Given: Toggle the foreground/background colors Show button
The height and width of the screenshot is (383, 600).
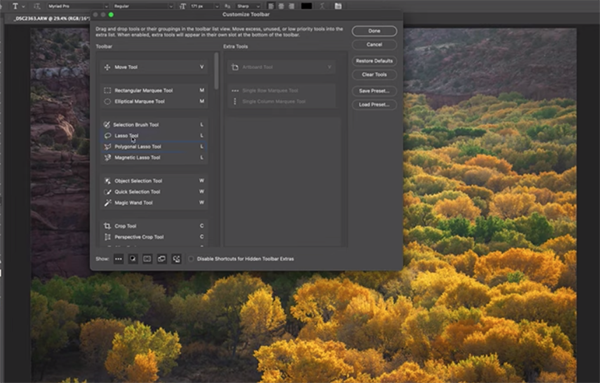Looking at the screenshot, I should pyautogui.click(x=133, y=259).
